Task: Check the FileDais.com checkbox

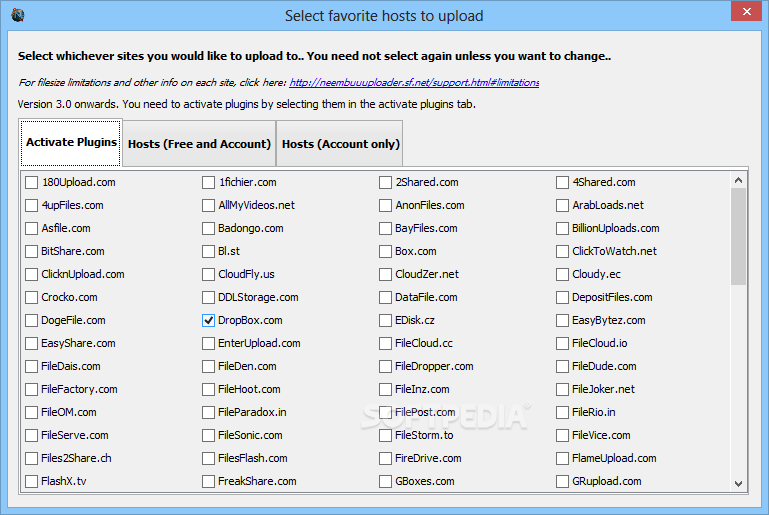Action: (31, 366)
